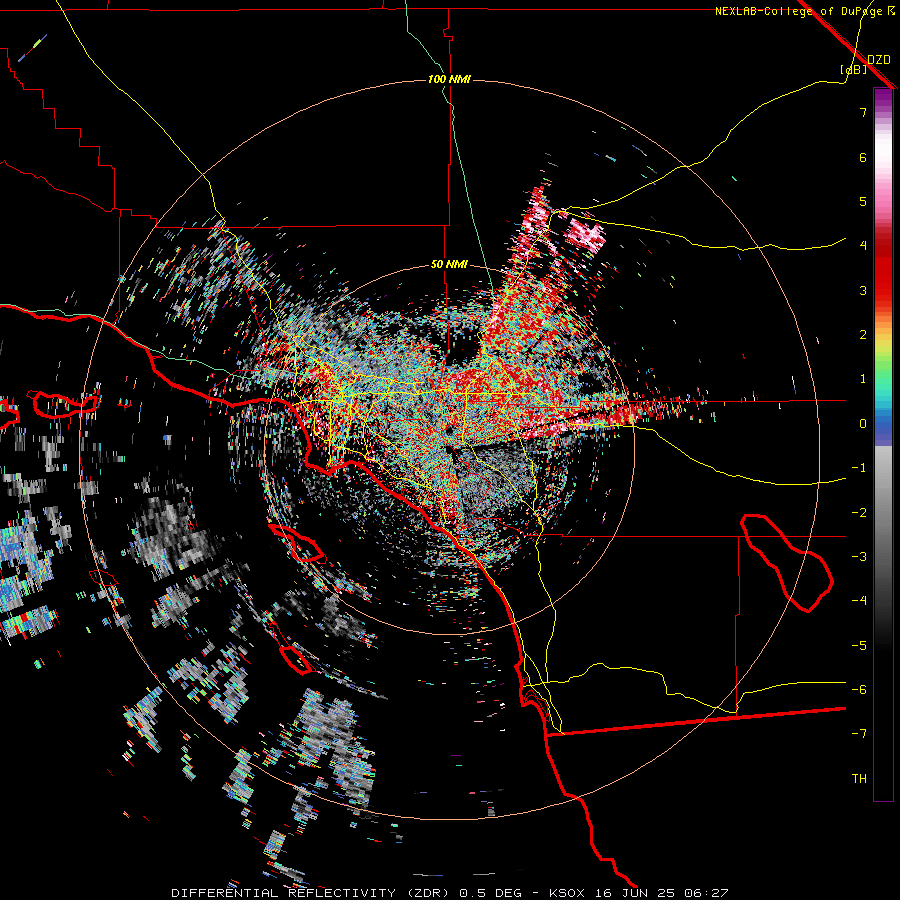Click the color scale value '-1'
The image size is (900, 900).
pyautogui.click(x=859, y=468)
